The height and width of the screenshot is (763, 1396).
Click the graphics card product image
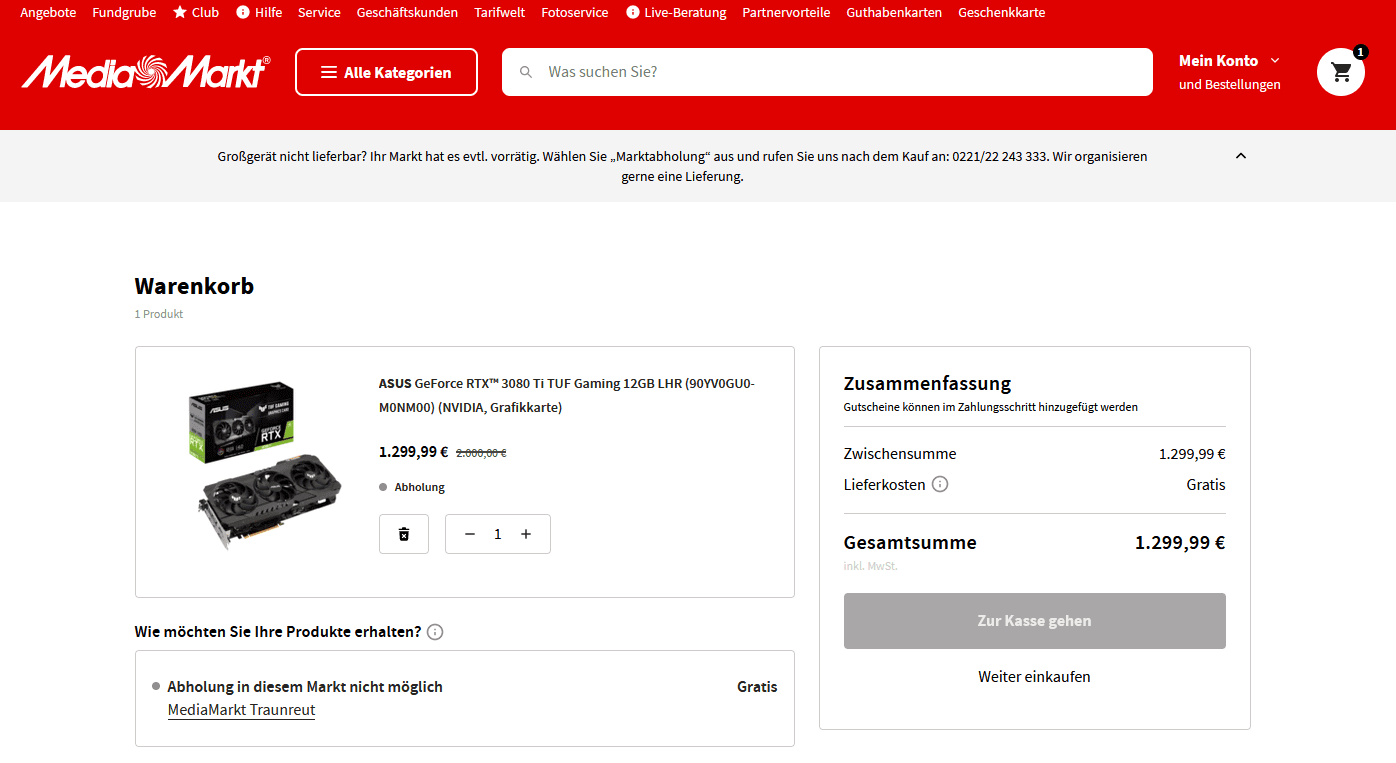click(263, 465)
